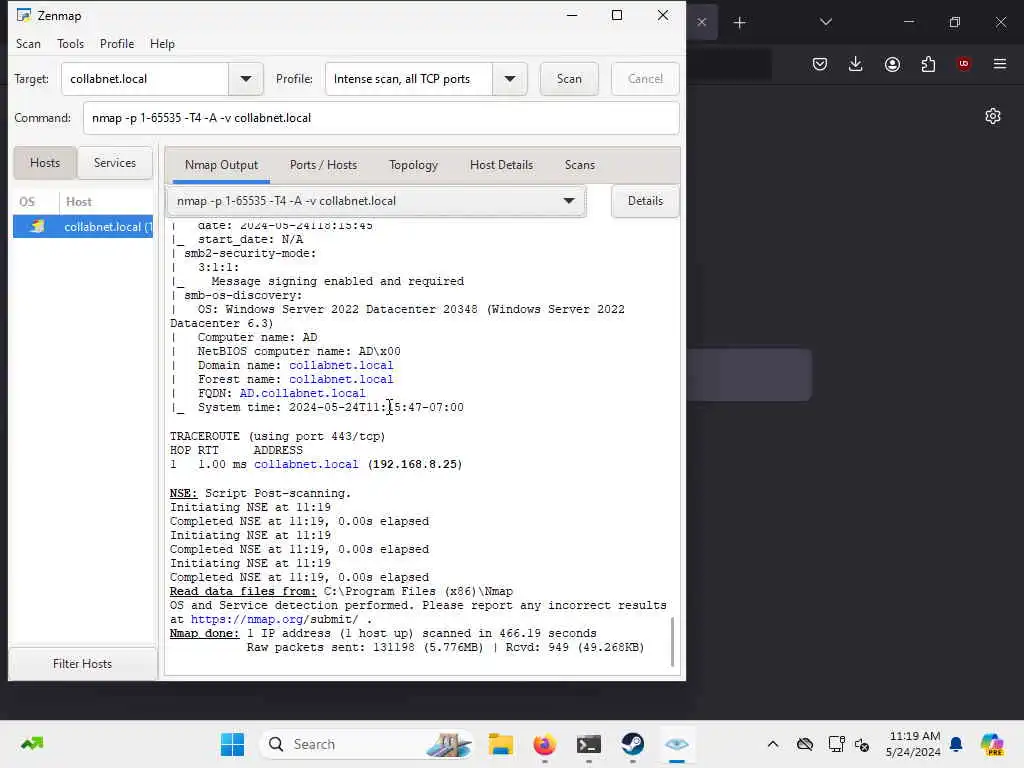The height and width of the screenshot is (768, 1024).
Task: Switch to the Nmap Output tab
Action: click(x=221, y=165)
